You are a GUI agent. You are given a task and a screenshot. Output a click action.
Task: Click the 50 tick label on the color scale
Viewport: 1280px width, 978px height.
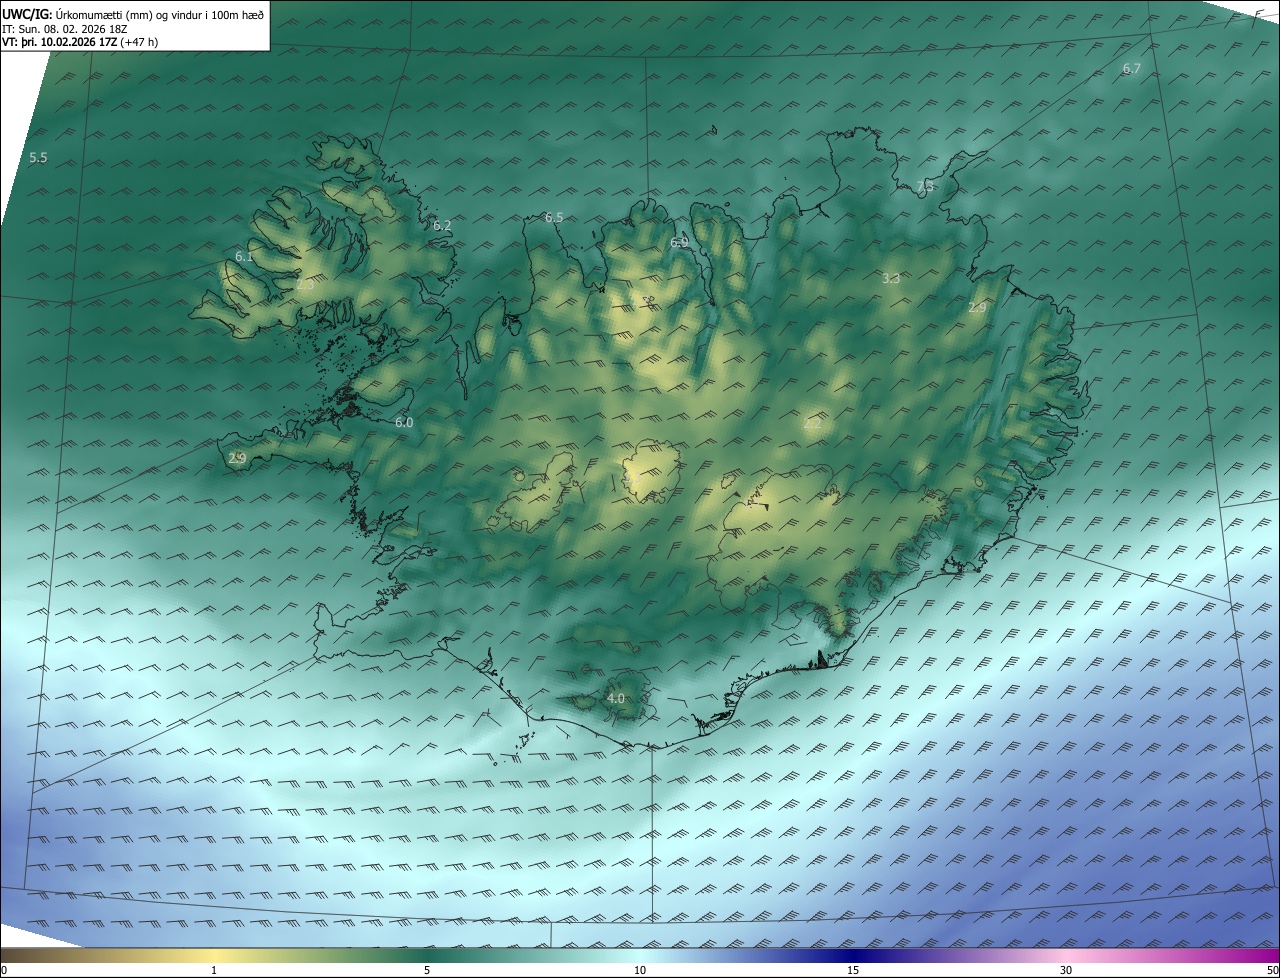click(1273, 970)
